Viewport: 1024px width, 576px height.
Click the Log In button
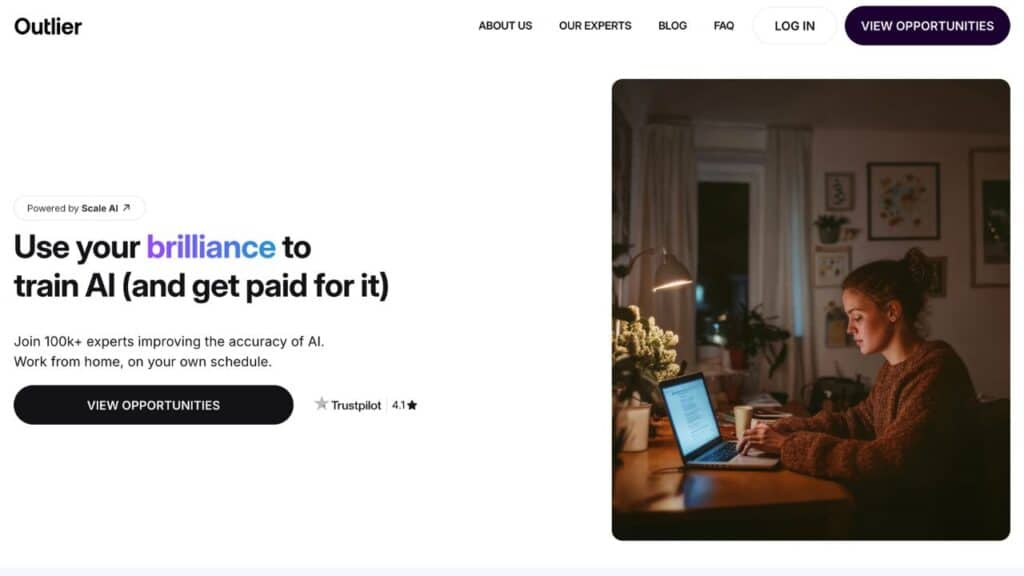click(x=794, y=26)
